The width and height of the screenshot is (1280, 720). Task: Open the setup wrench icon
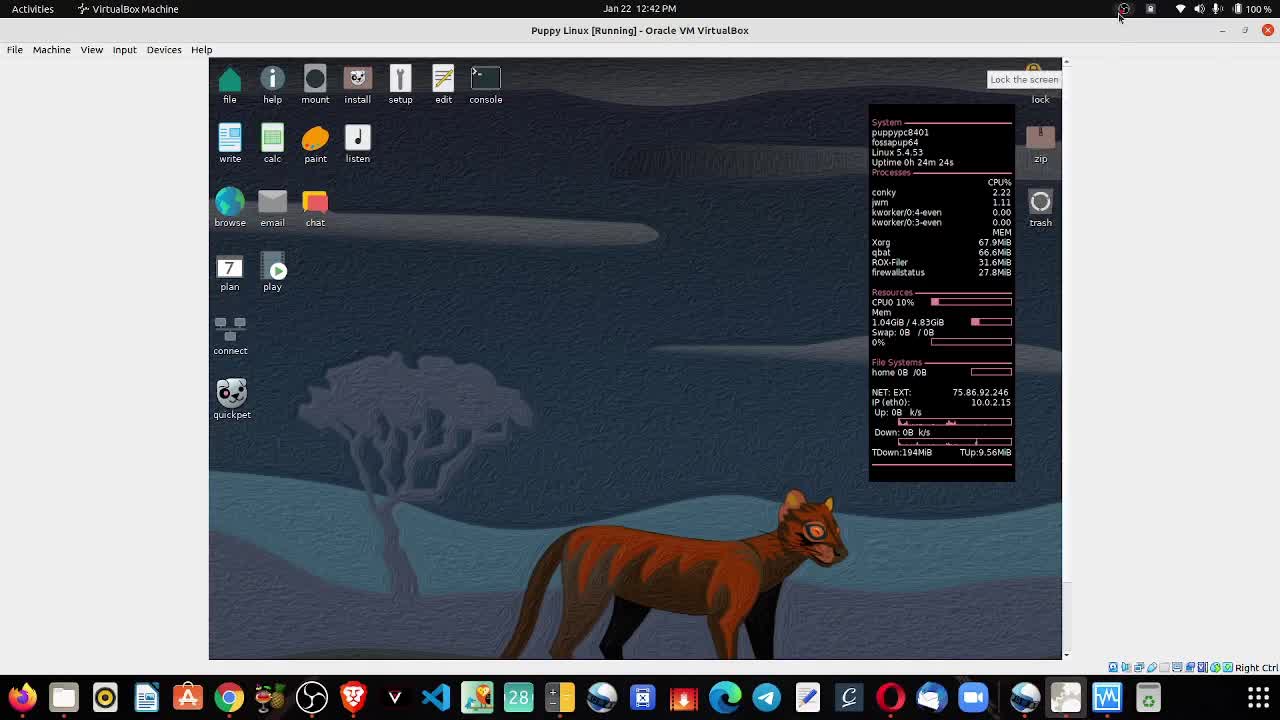point(400,85)
